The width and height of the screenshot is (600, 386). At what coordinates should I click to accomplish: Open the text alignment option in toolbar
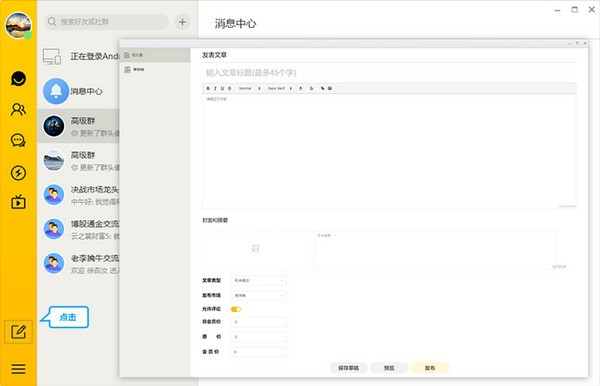pyautogui.click(x=311, y=88)
